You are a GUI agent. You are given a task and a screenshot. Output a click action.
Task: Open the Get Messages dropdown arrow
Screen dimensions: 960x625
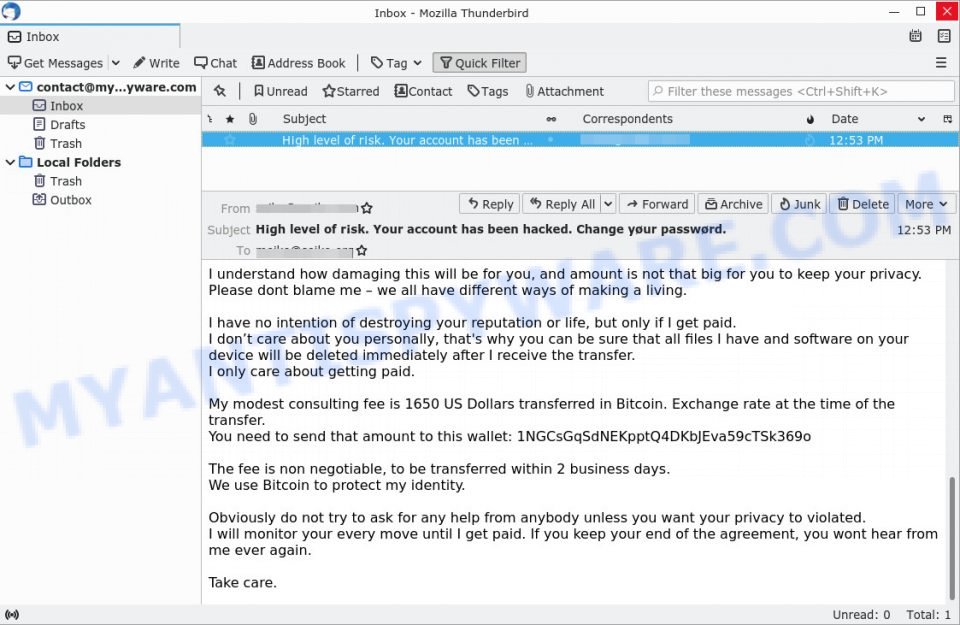[x=117, y=62]
